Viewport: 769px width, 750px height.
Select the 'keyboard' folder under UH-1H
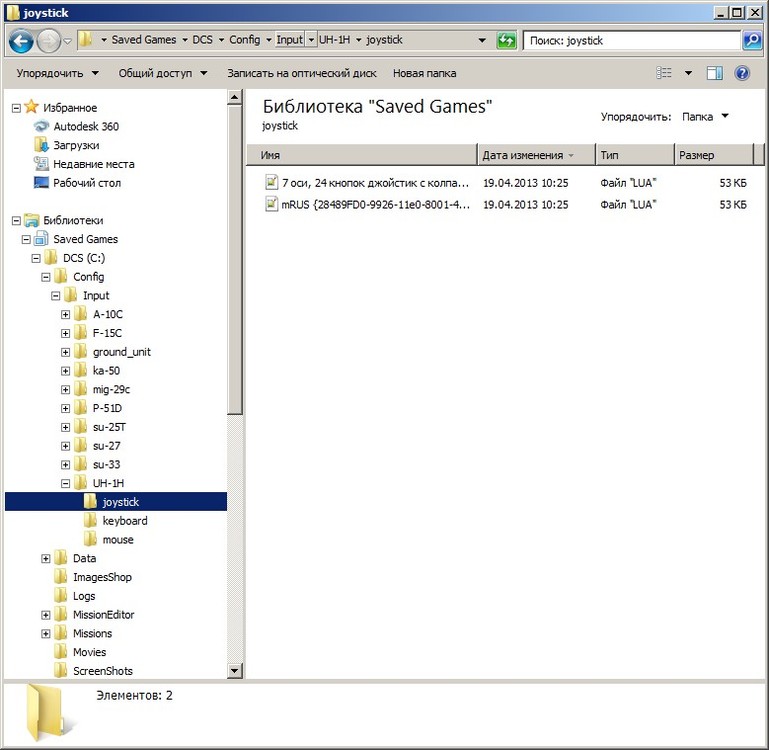[x=125, y=521]
